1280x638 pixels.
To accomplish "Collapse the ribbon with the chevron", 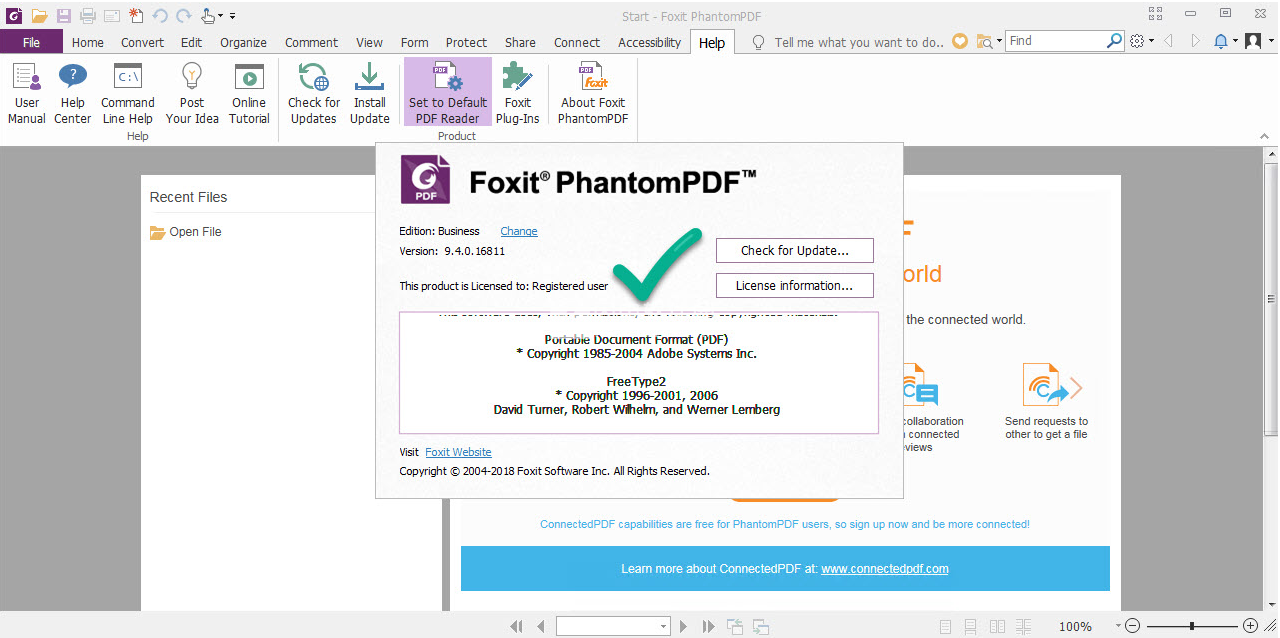I will [1265, 134].
